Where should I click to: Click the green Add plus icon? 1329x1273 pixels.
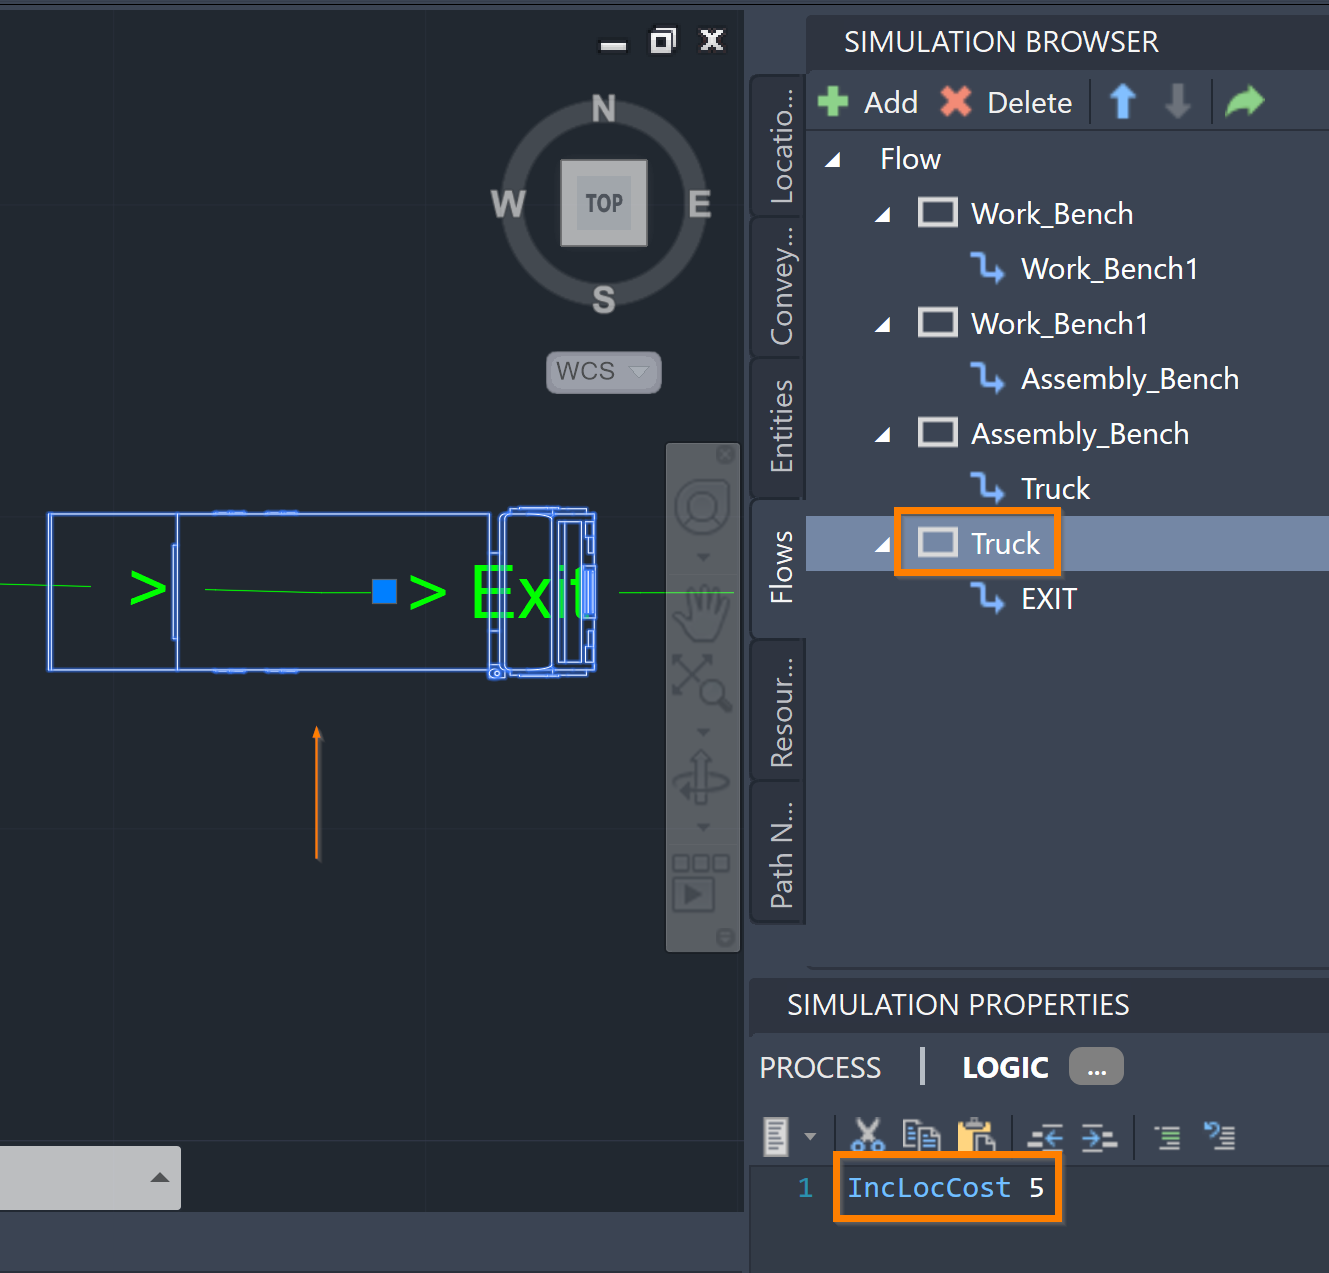[x=833, y=101]
